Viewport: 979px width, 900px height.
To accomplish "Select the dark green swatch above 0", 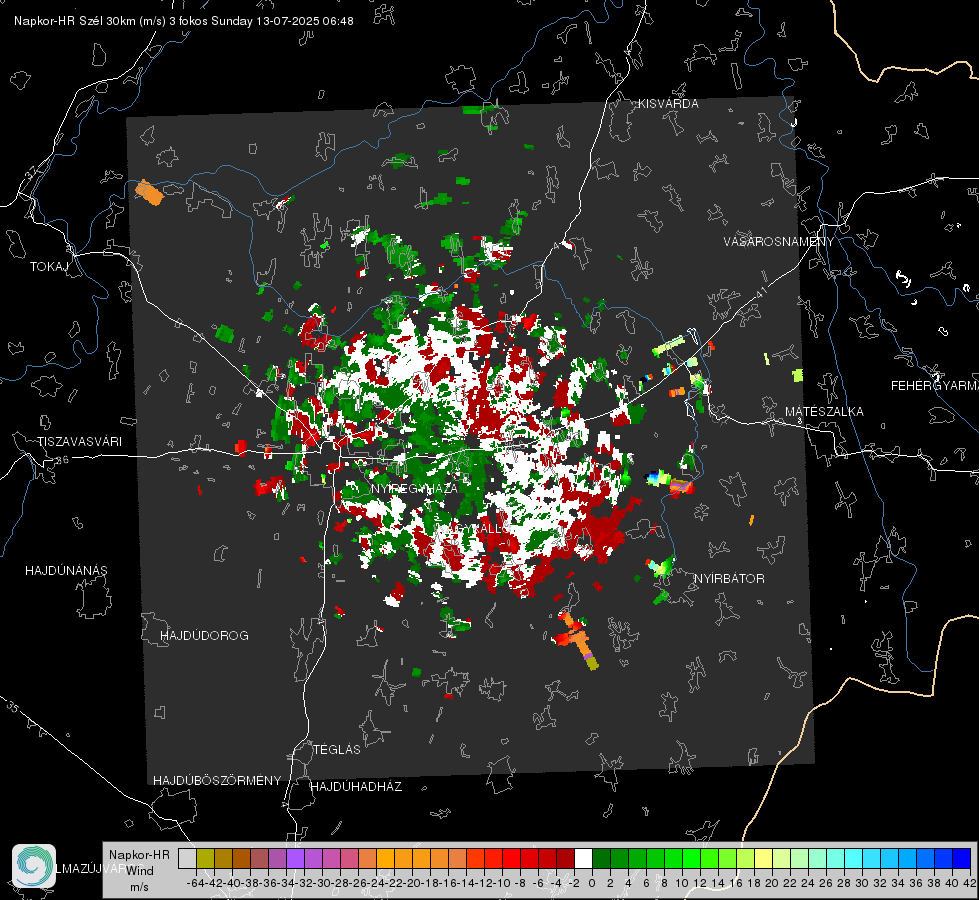I will pyautogui.click(x=601, y=858).
